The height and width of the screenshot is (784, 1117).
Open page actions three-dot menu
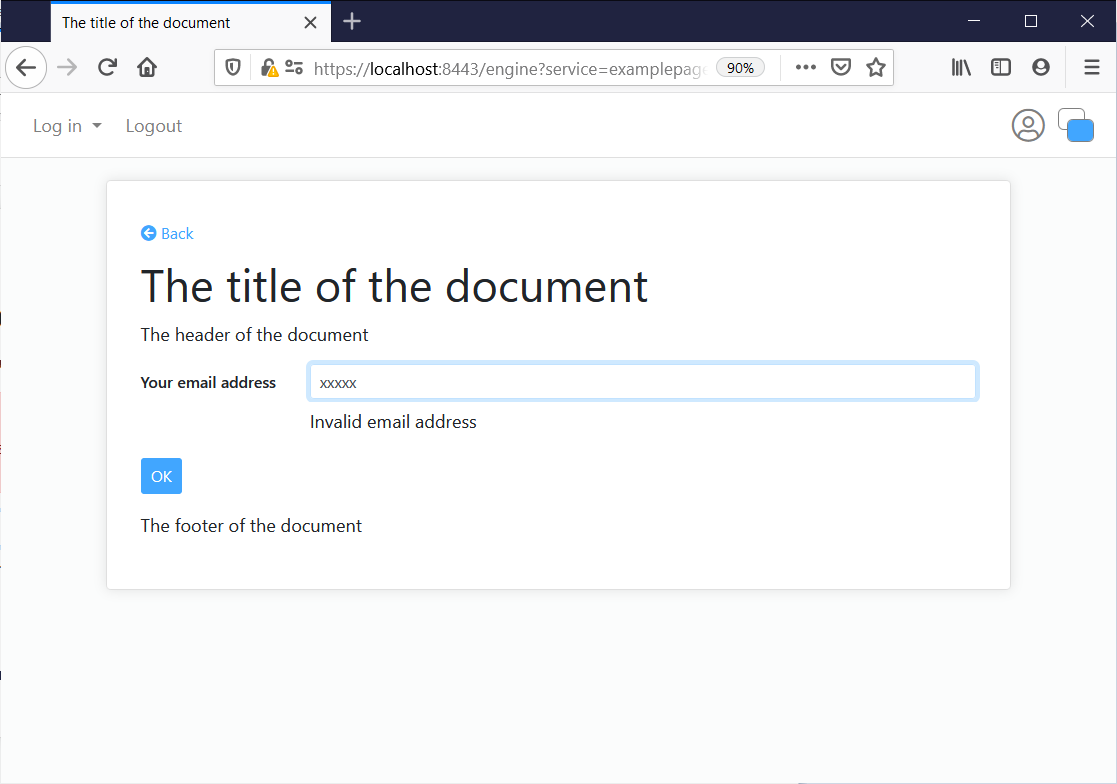[806, 68]
